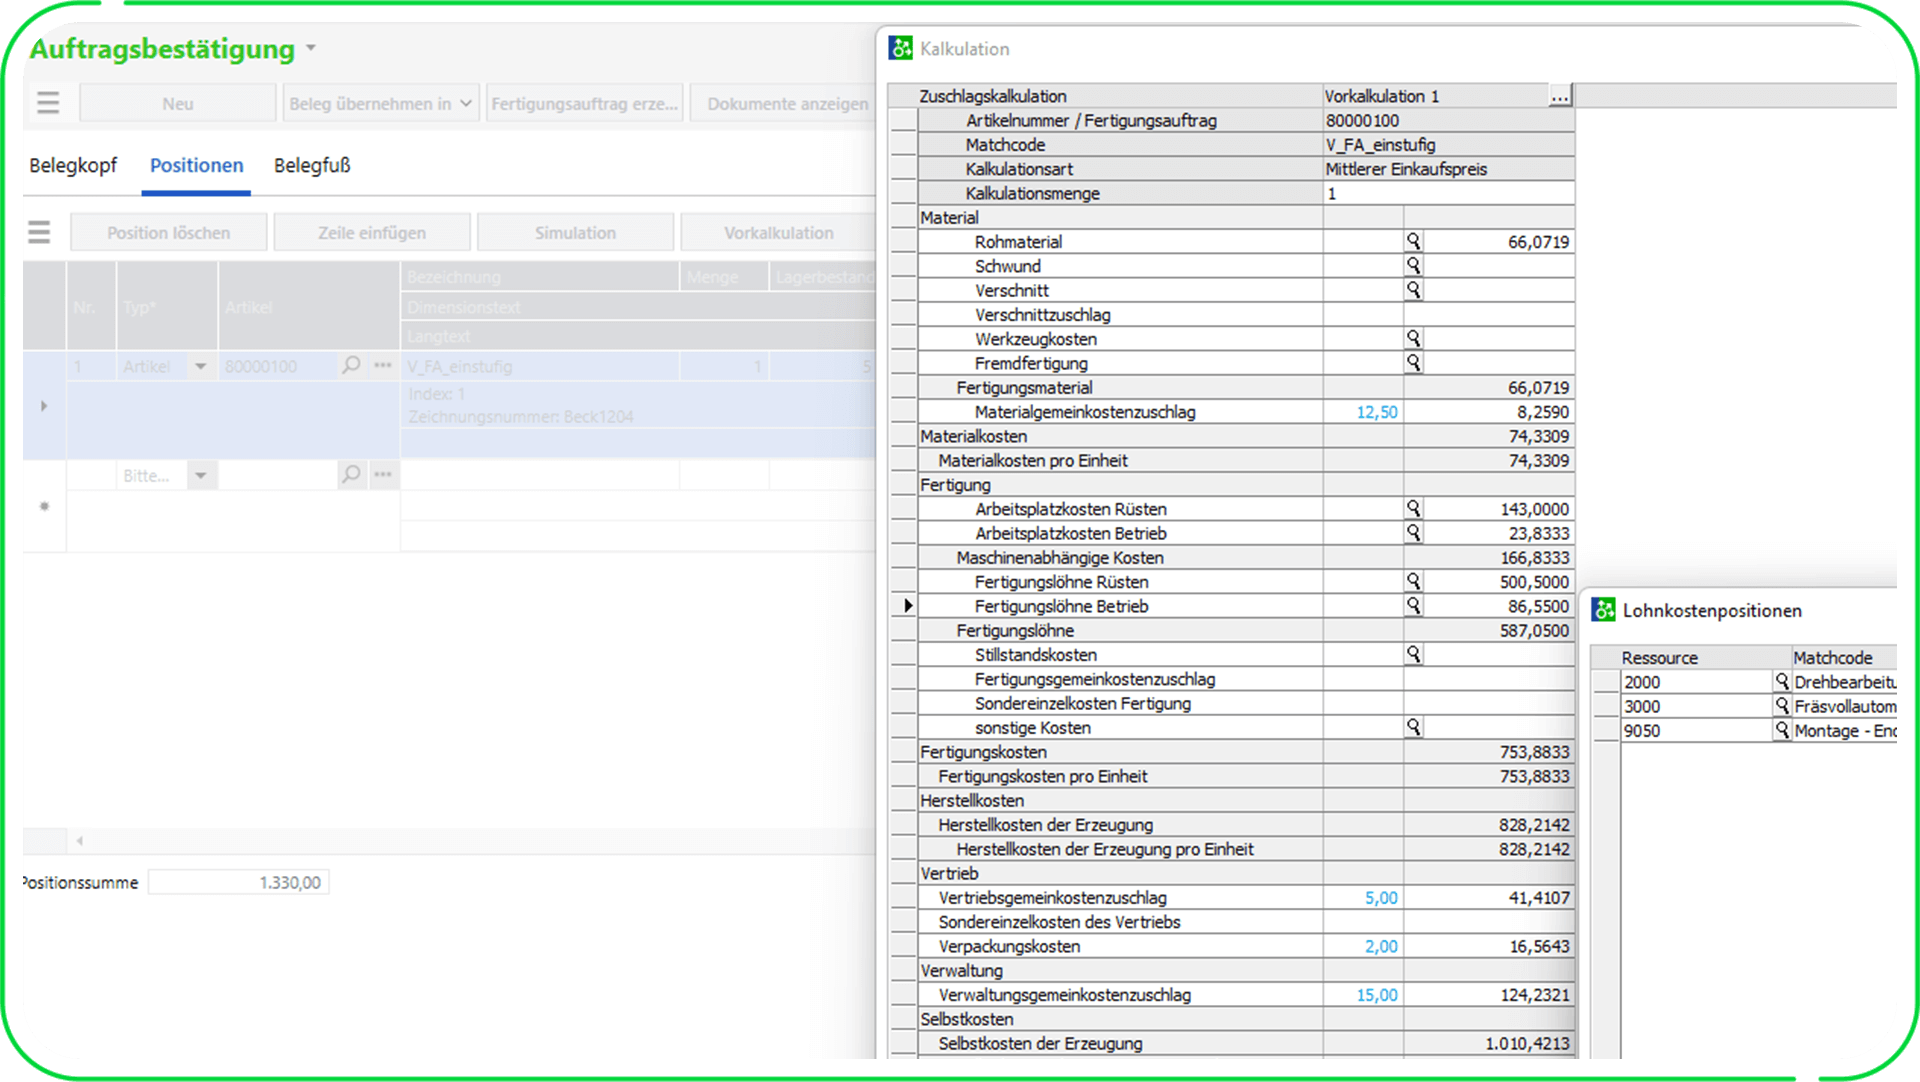The image size is (1920, 1082).
Task: Click the Fertigungskosten pro Einheit row
Action: 1246,776
